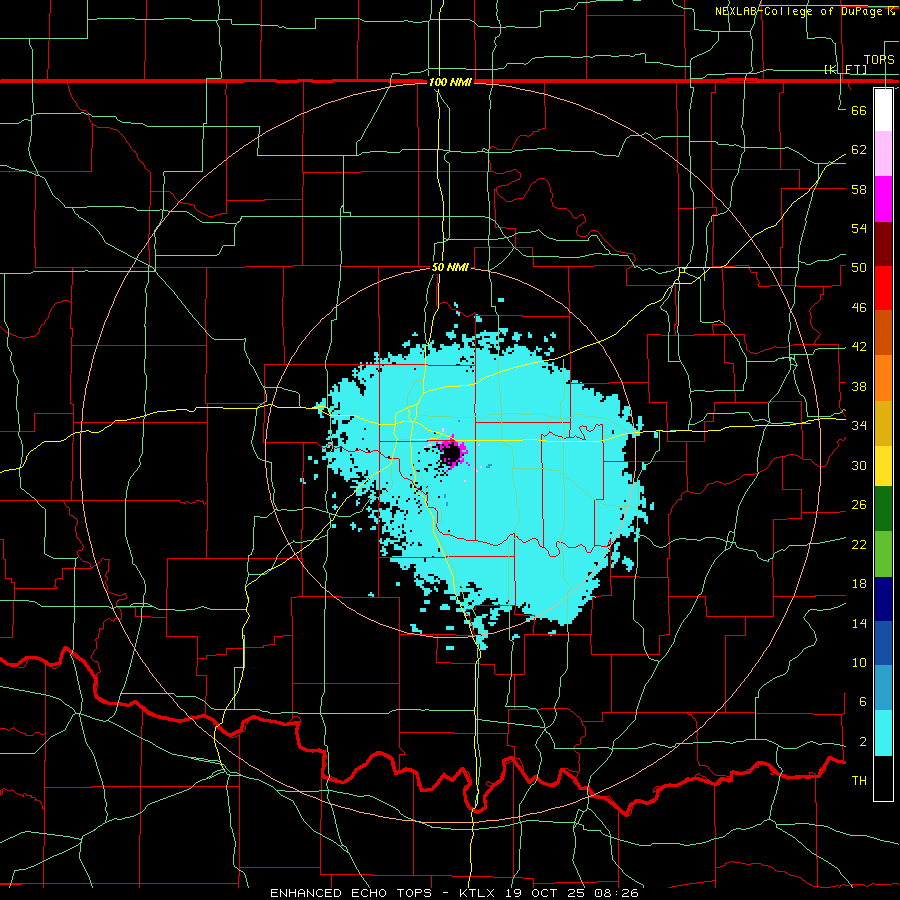900x900 pixels.
Task: Click the dark orange legend swatch
Action: (883, 332)
